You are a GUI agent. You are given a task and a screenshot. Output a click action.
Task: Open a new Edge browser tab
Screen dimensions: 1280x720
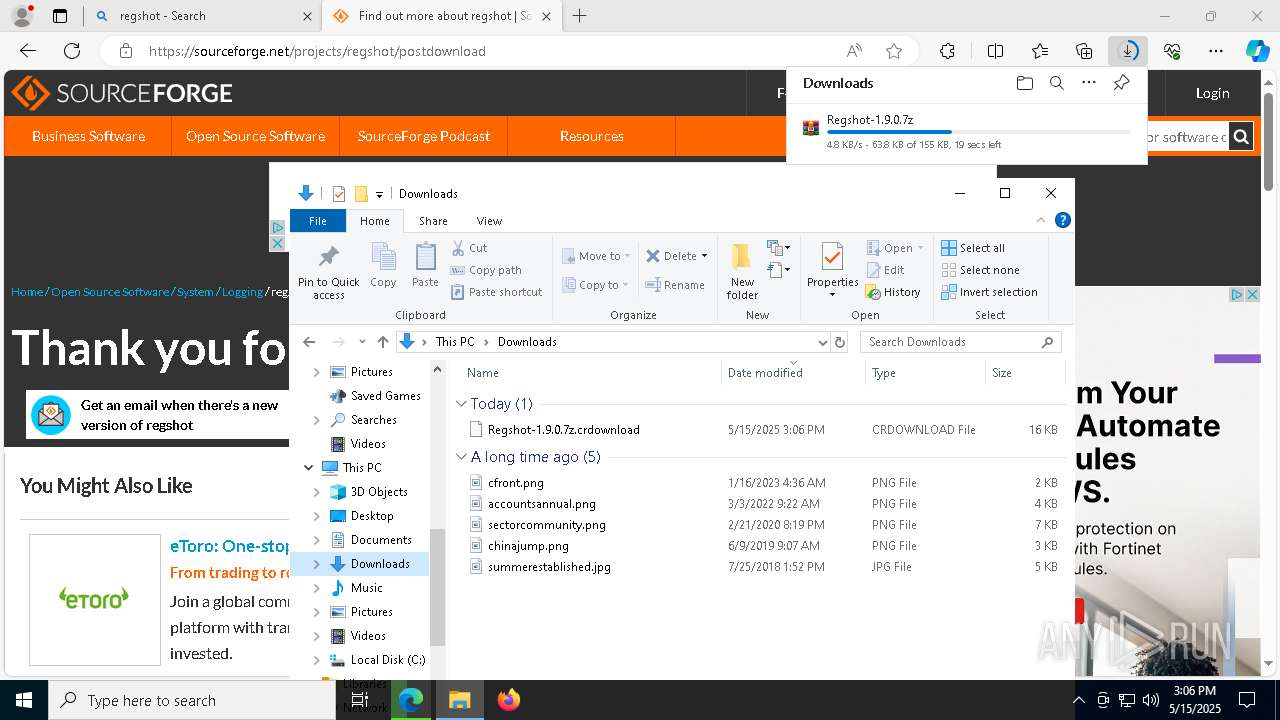(x=580, y=16)
